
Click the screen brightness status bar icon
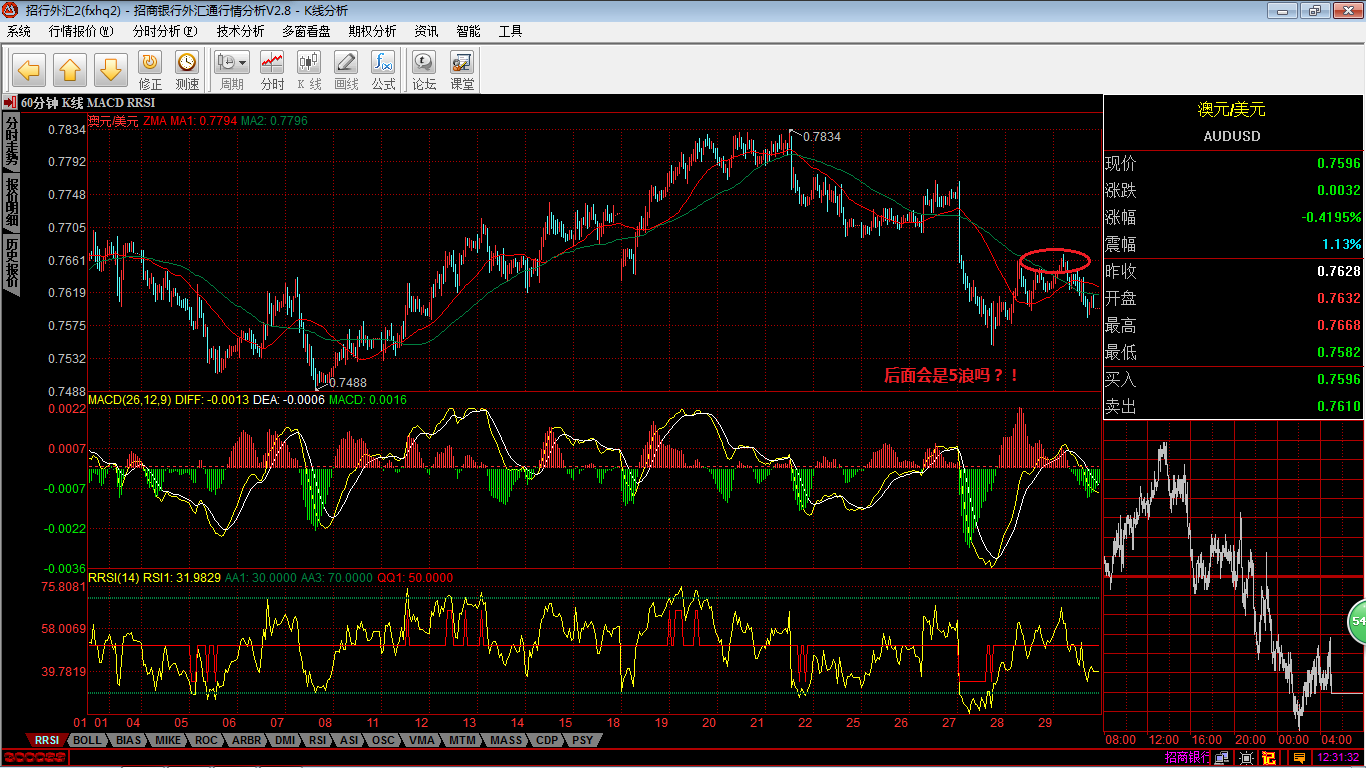(1246, 758)
